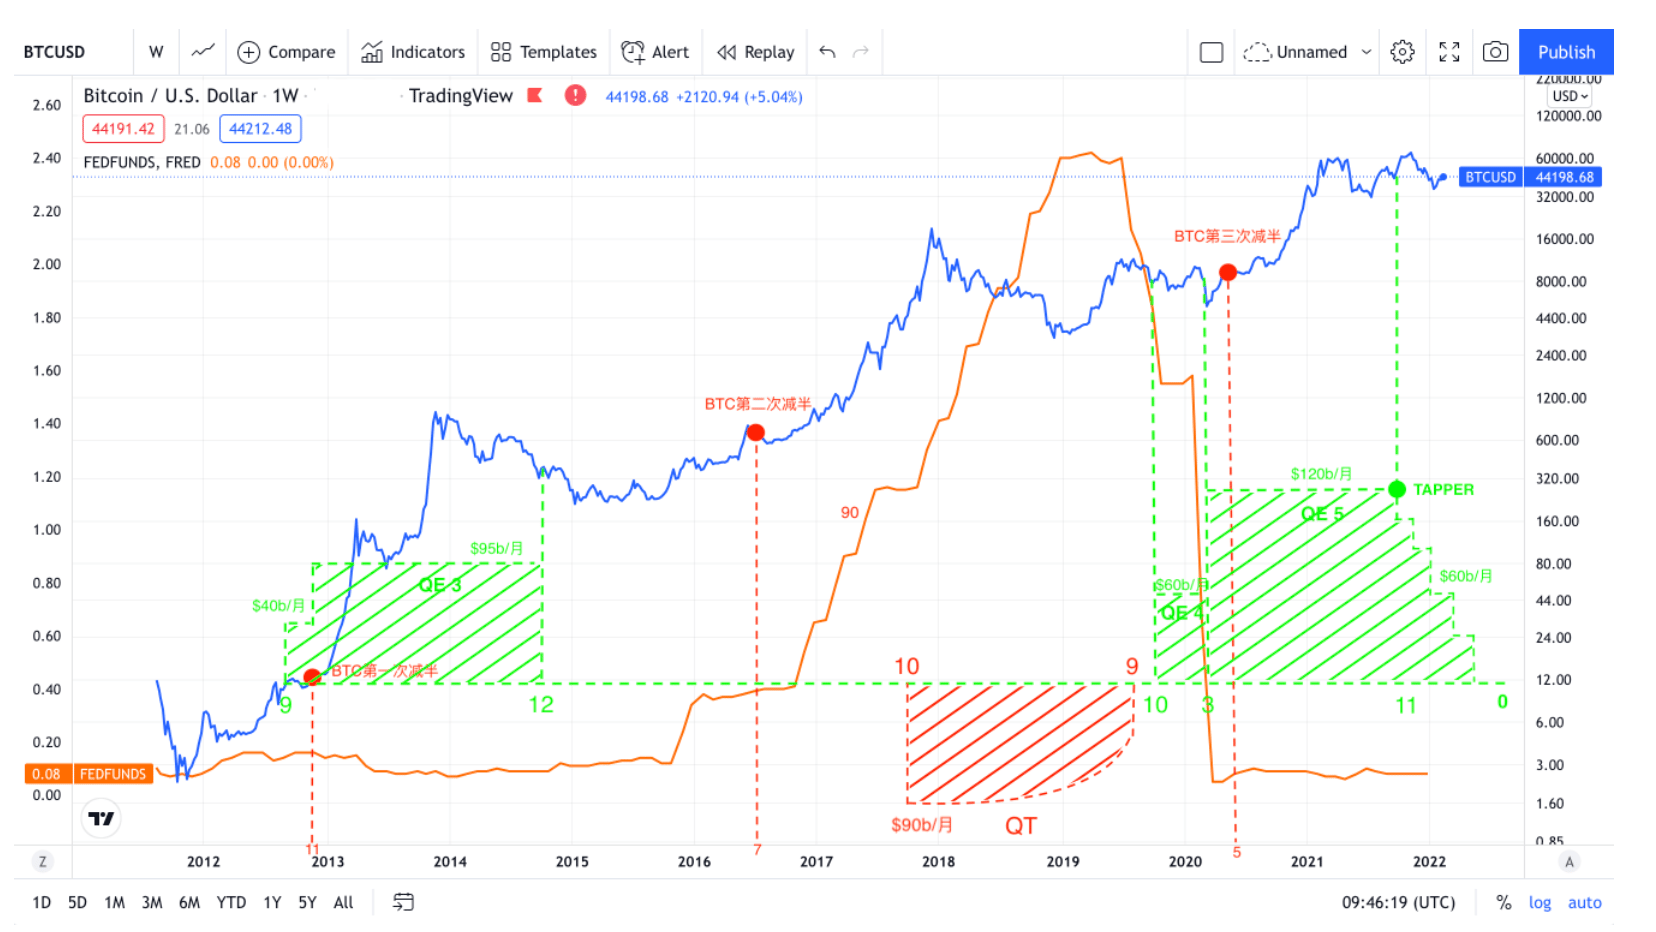Select the 5Y time range
The width and height of the screenshot is (1656, 932).
click(x=307, y=902)
